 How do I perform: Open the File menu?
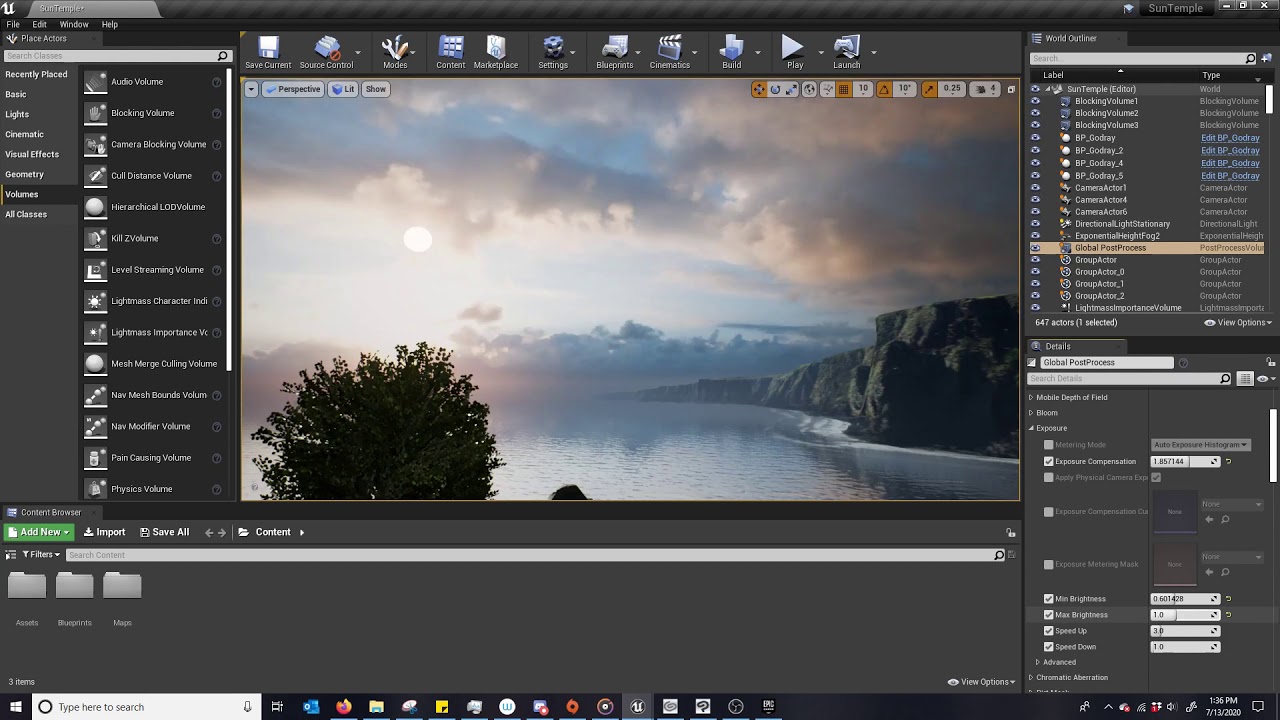13,24
